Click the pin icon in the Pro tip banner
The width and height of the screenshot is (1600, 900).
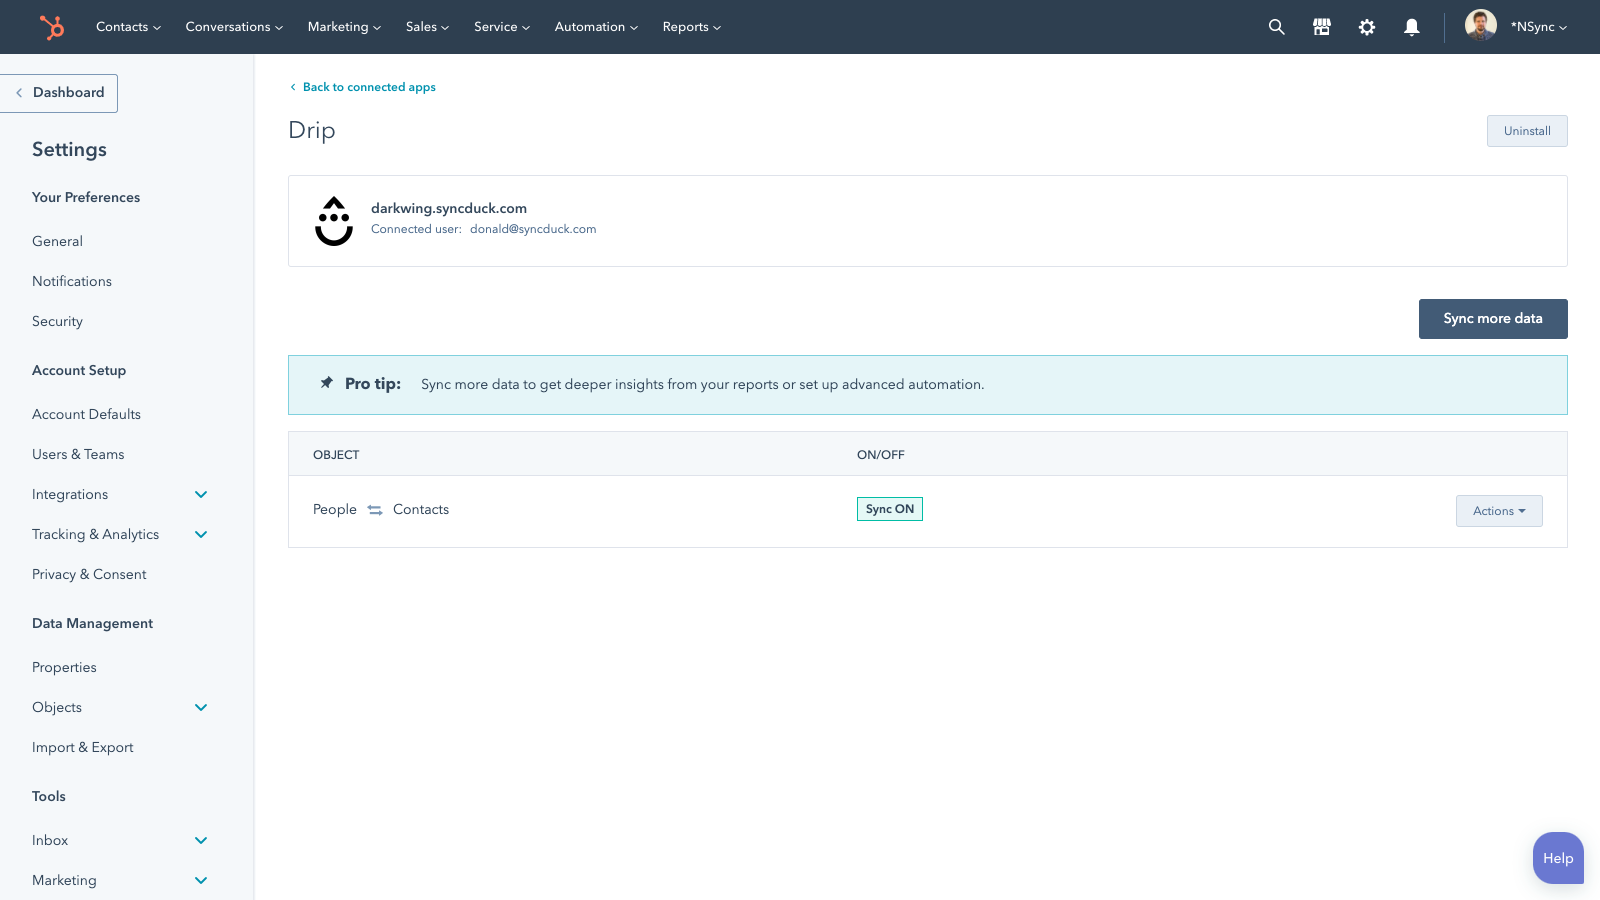(x=326, y=382)
